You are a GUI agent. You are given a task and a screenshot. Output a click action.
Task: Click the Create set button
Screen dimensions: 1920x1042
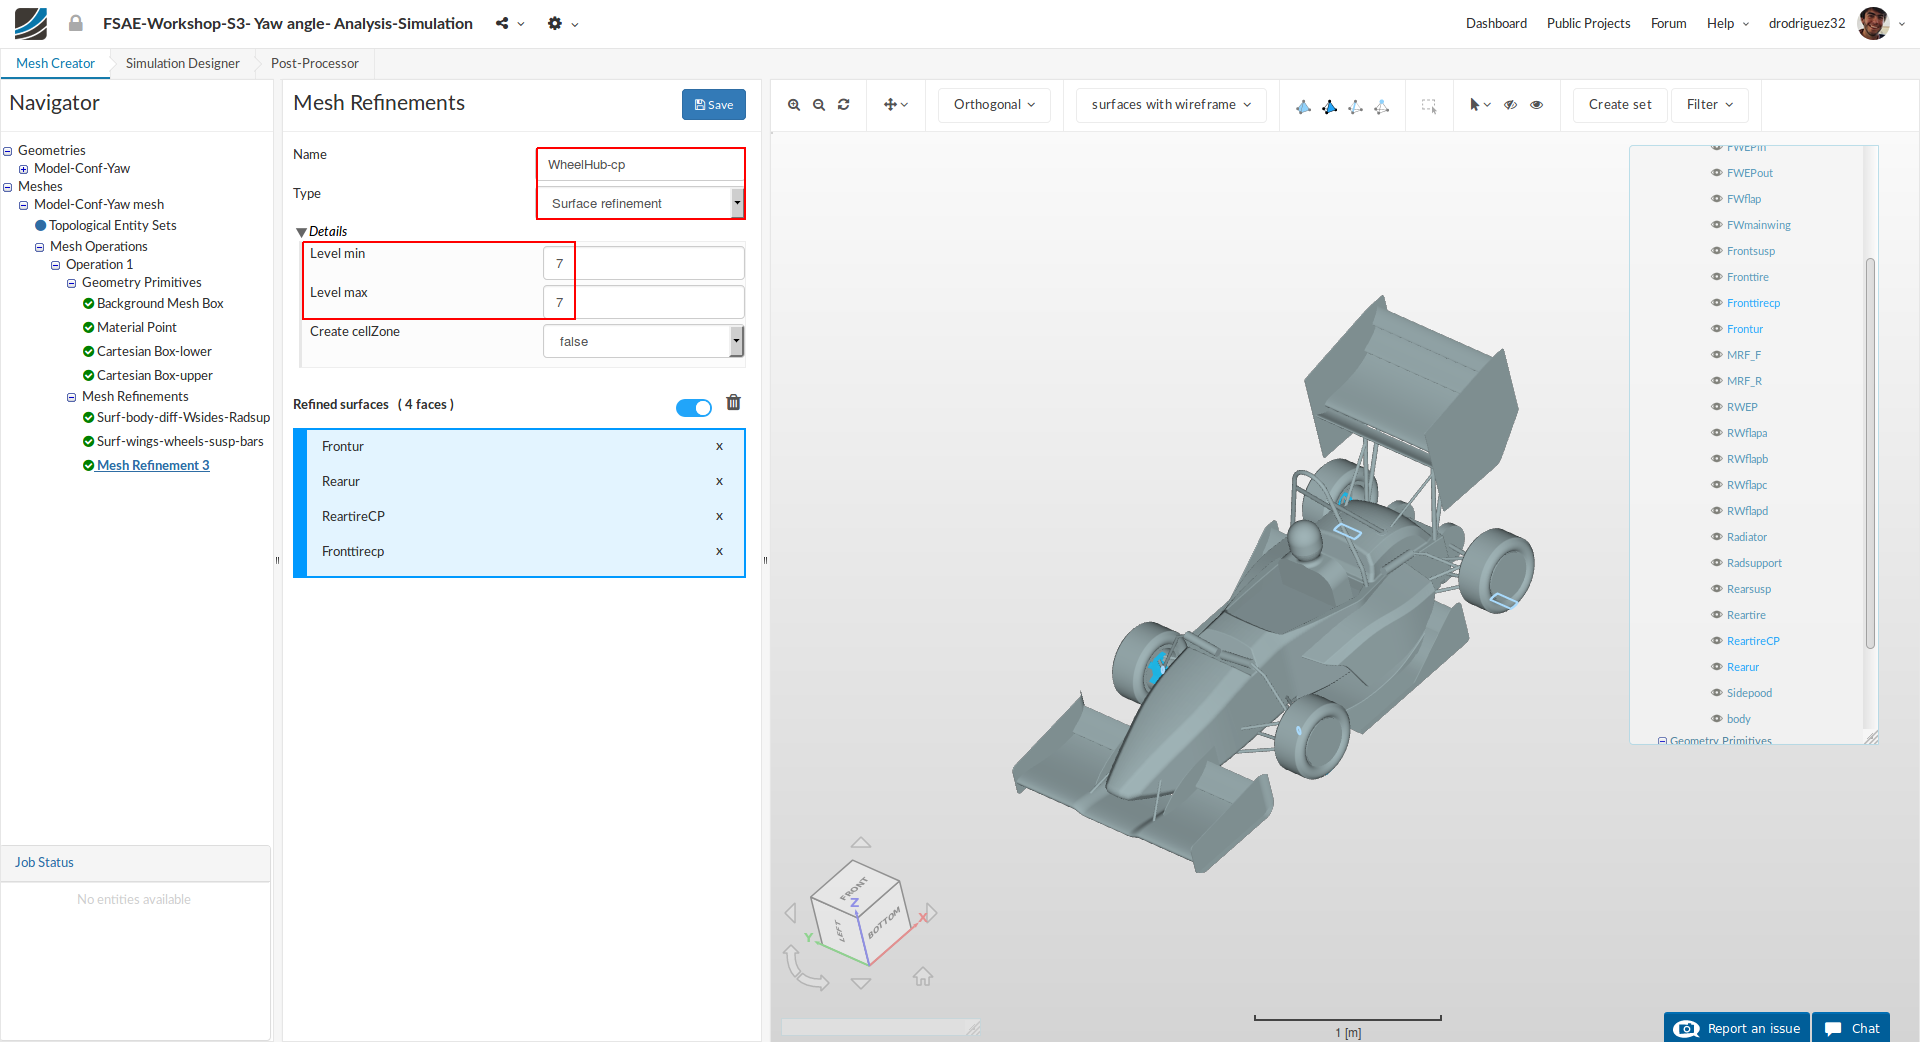(x=1619, y=105)
